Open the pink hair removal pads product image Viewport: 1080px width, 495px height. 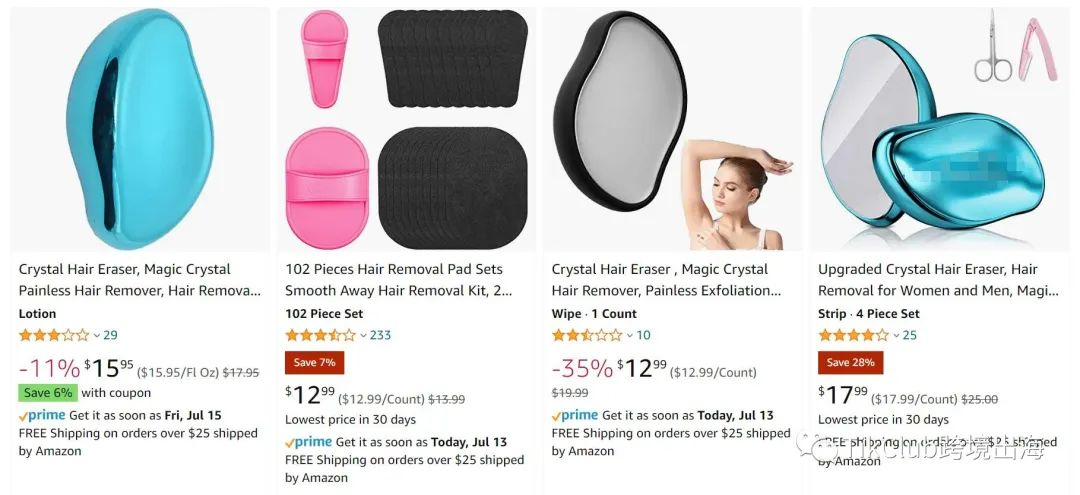406,129
